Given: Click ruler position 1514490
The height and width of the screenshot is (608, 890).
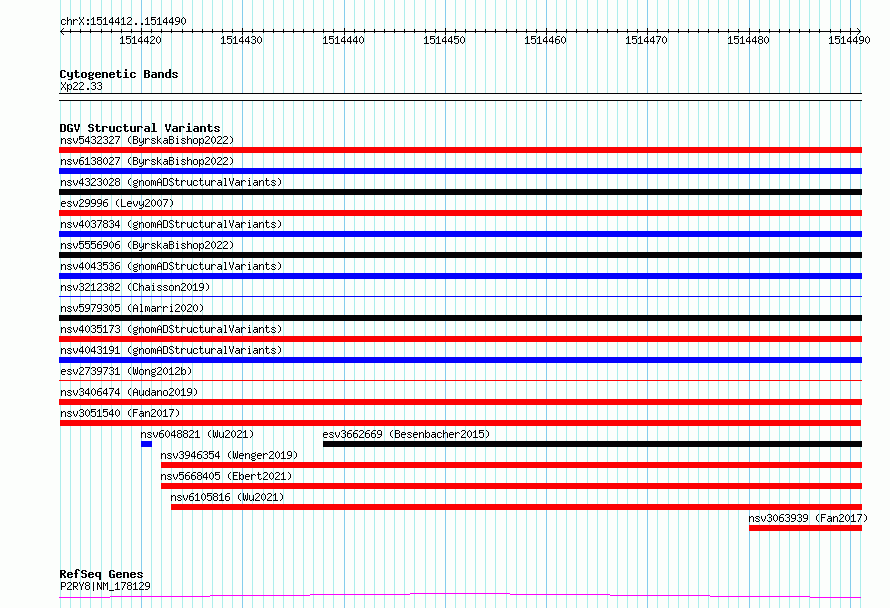Looking at the screenshot, I should [849, 40].
